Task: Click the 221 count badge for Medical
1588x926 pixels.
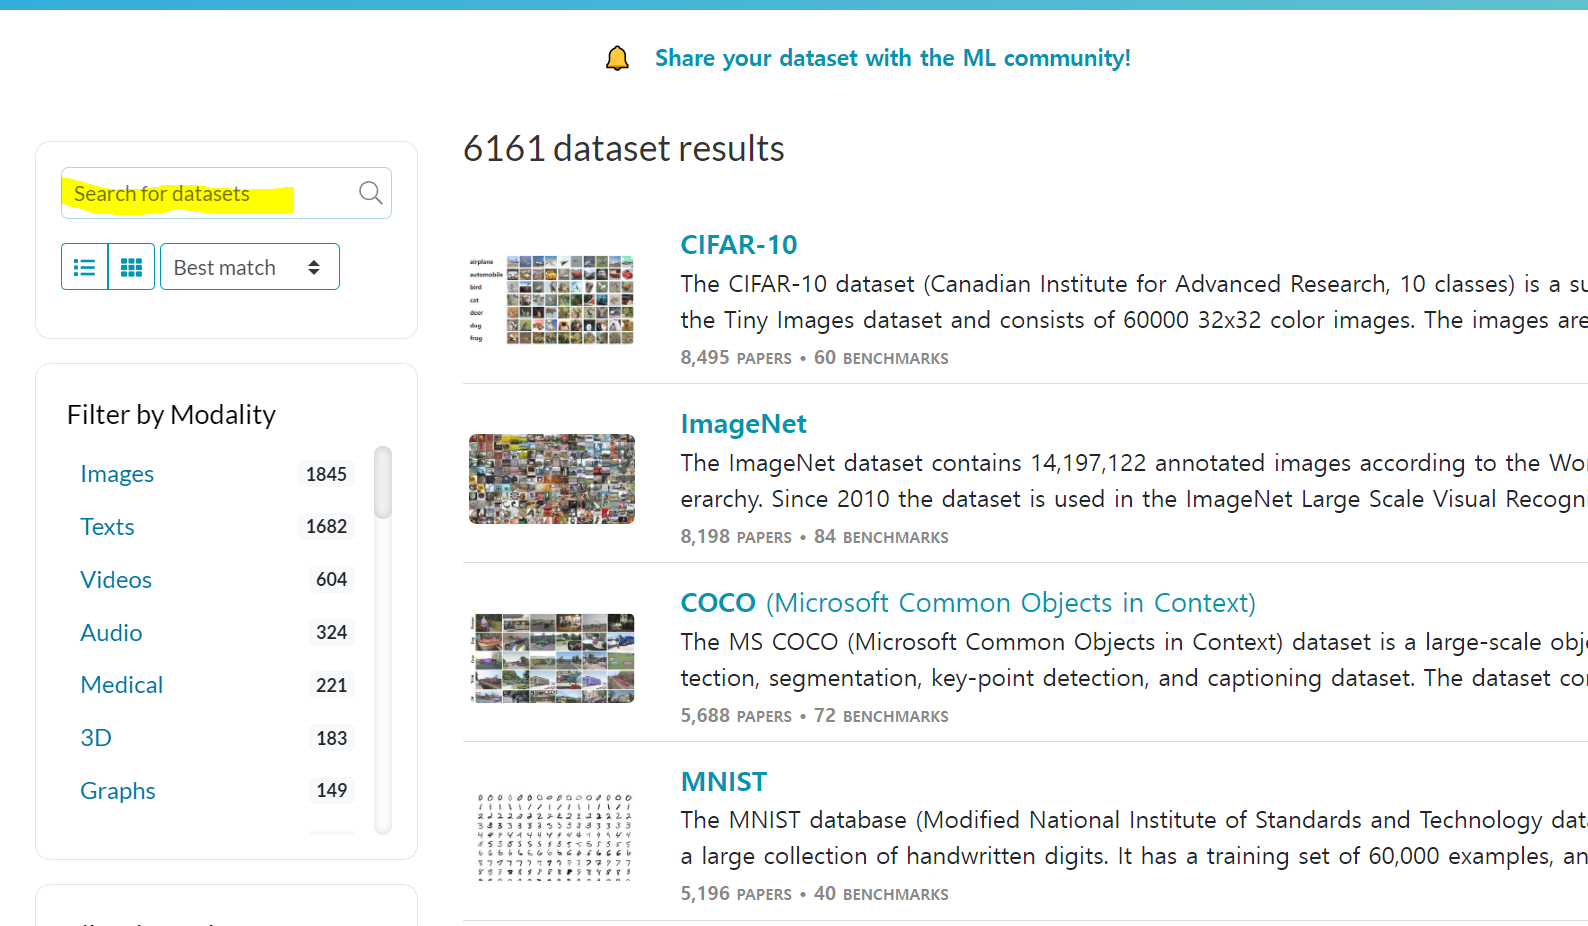Action: tap(331, 685)
